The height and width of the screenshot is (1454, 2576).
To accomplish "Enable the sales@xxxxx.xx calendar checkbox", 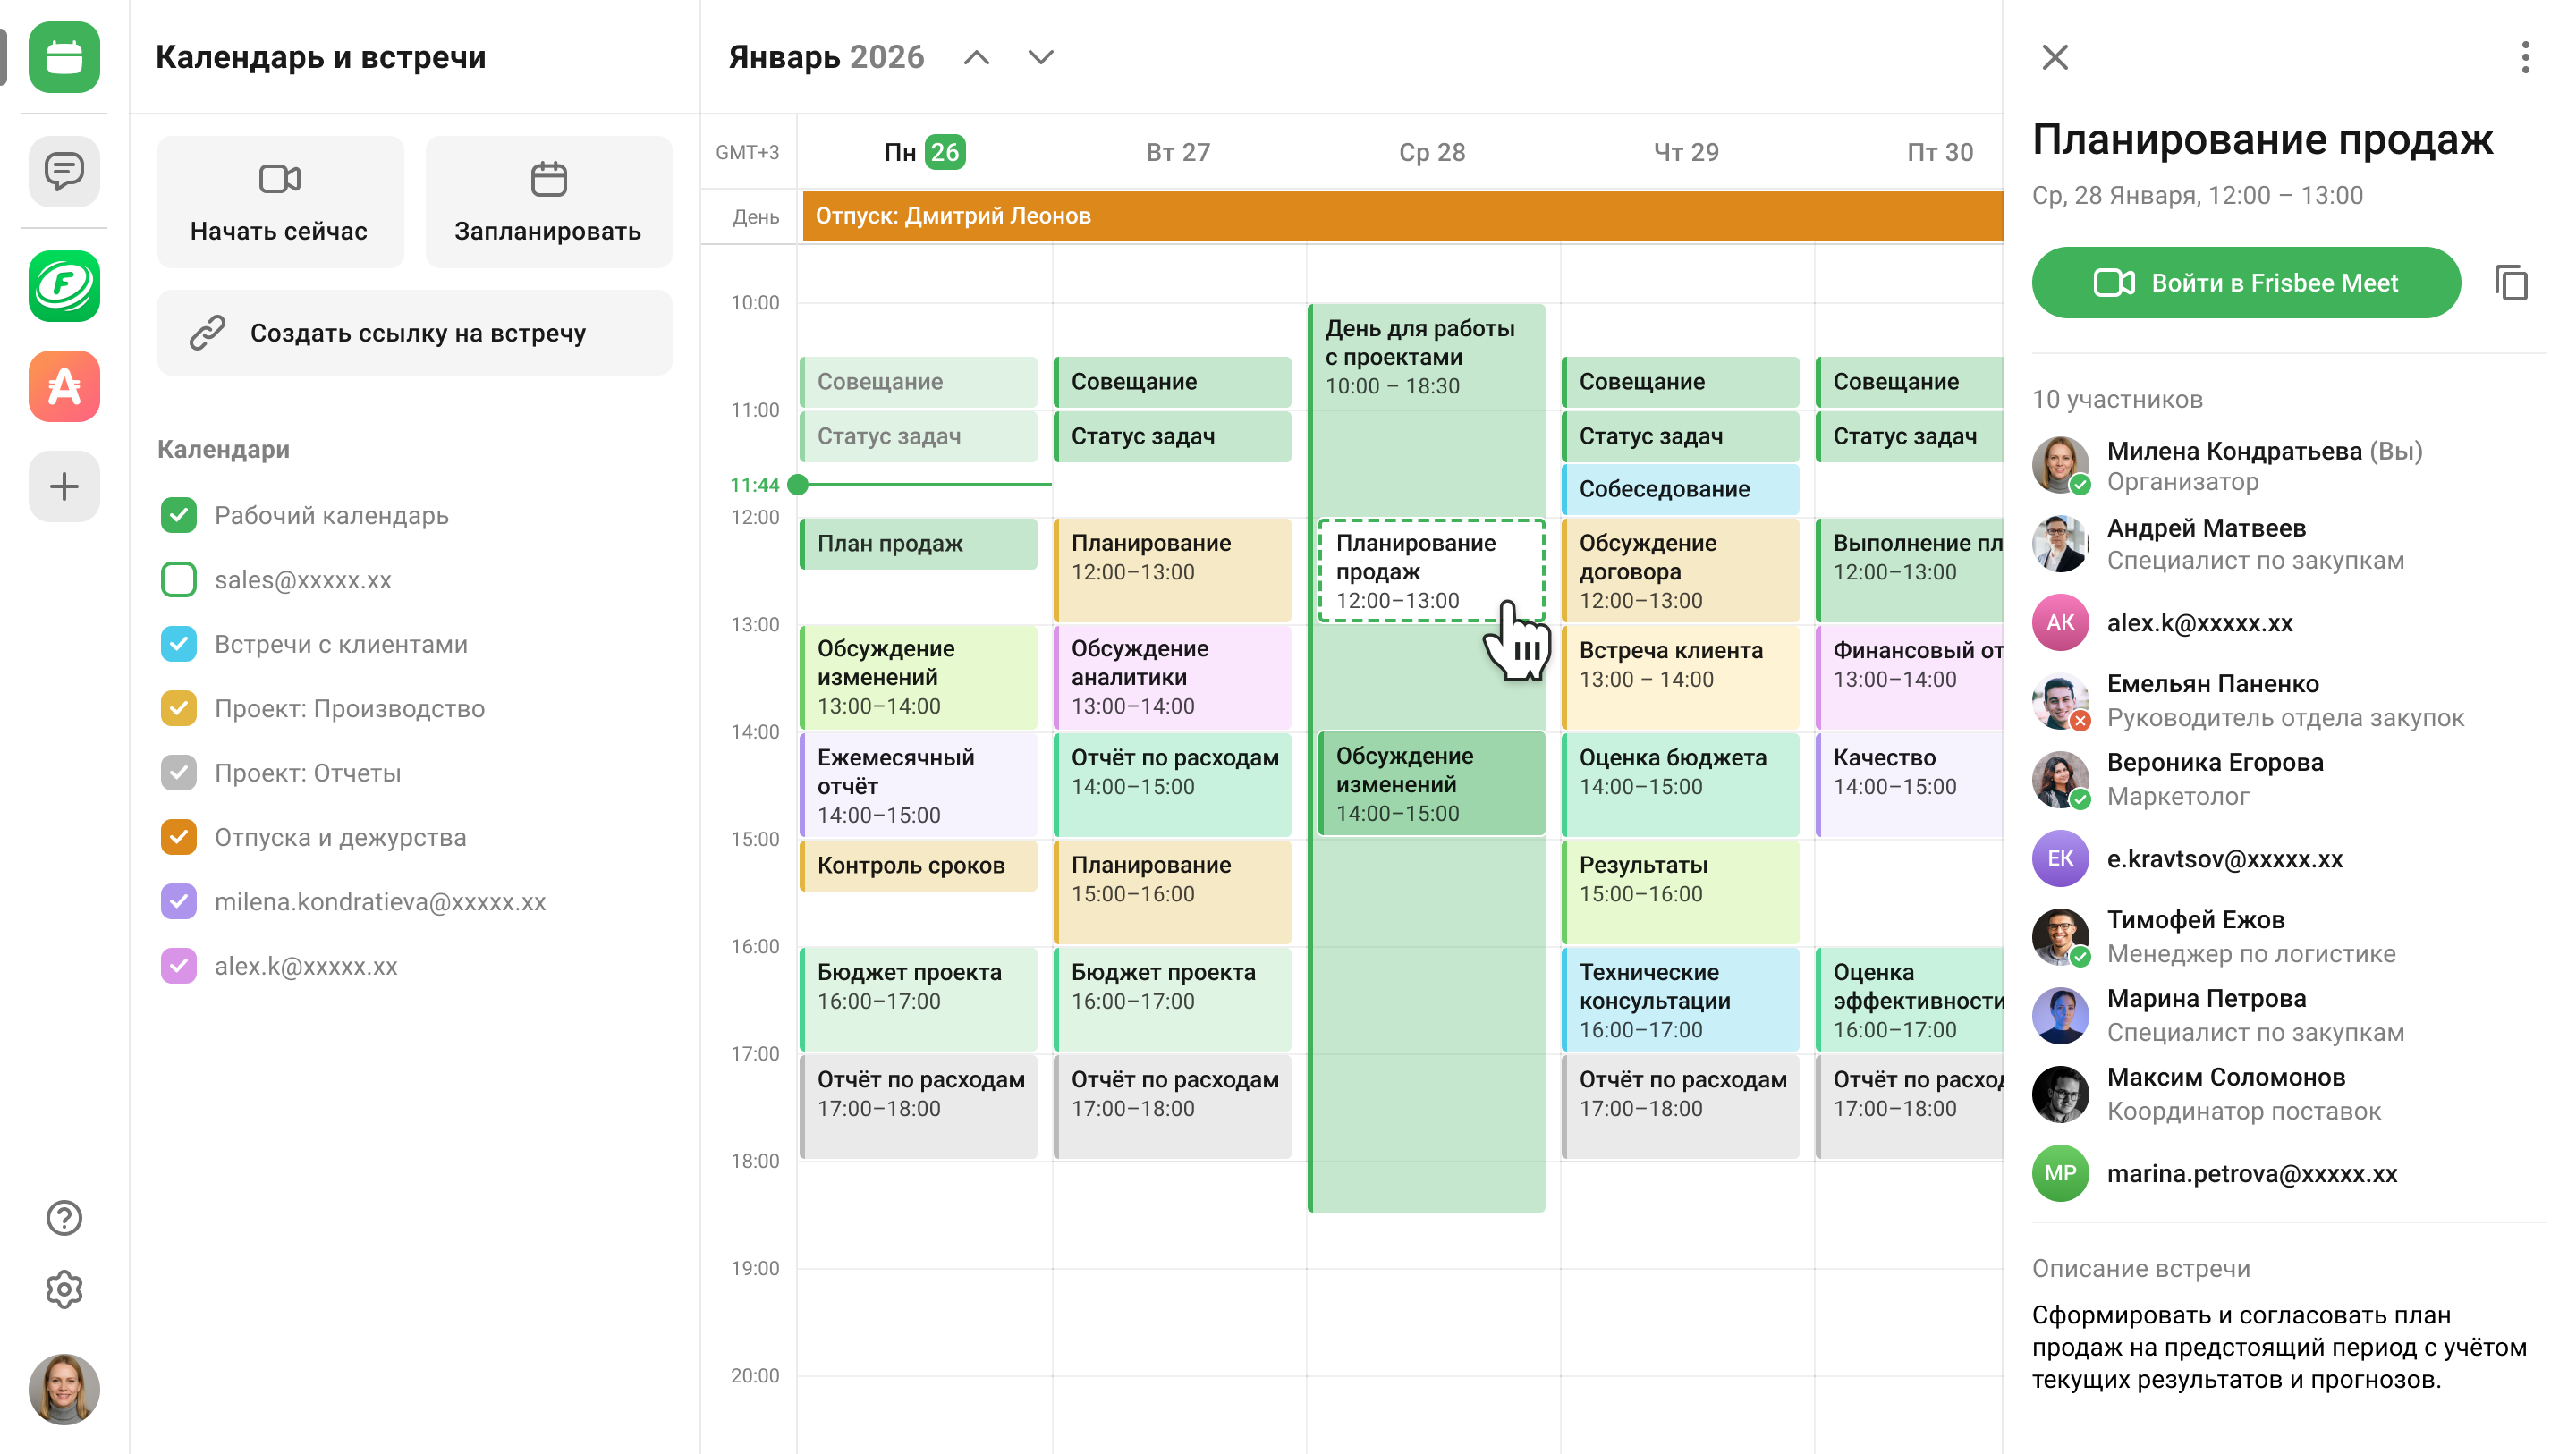I will pos(179,580).
